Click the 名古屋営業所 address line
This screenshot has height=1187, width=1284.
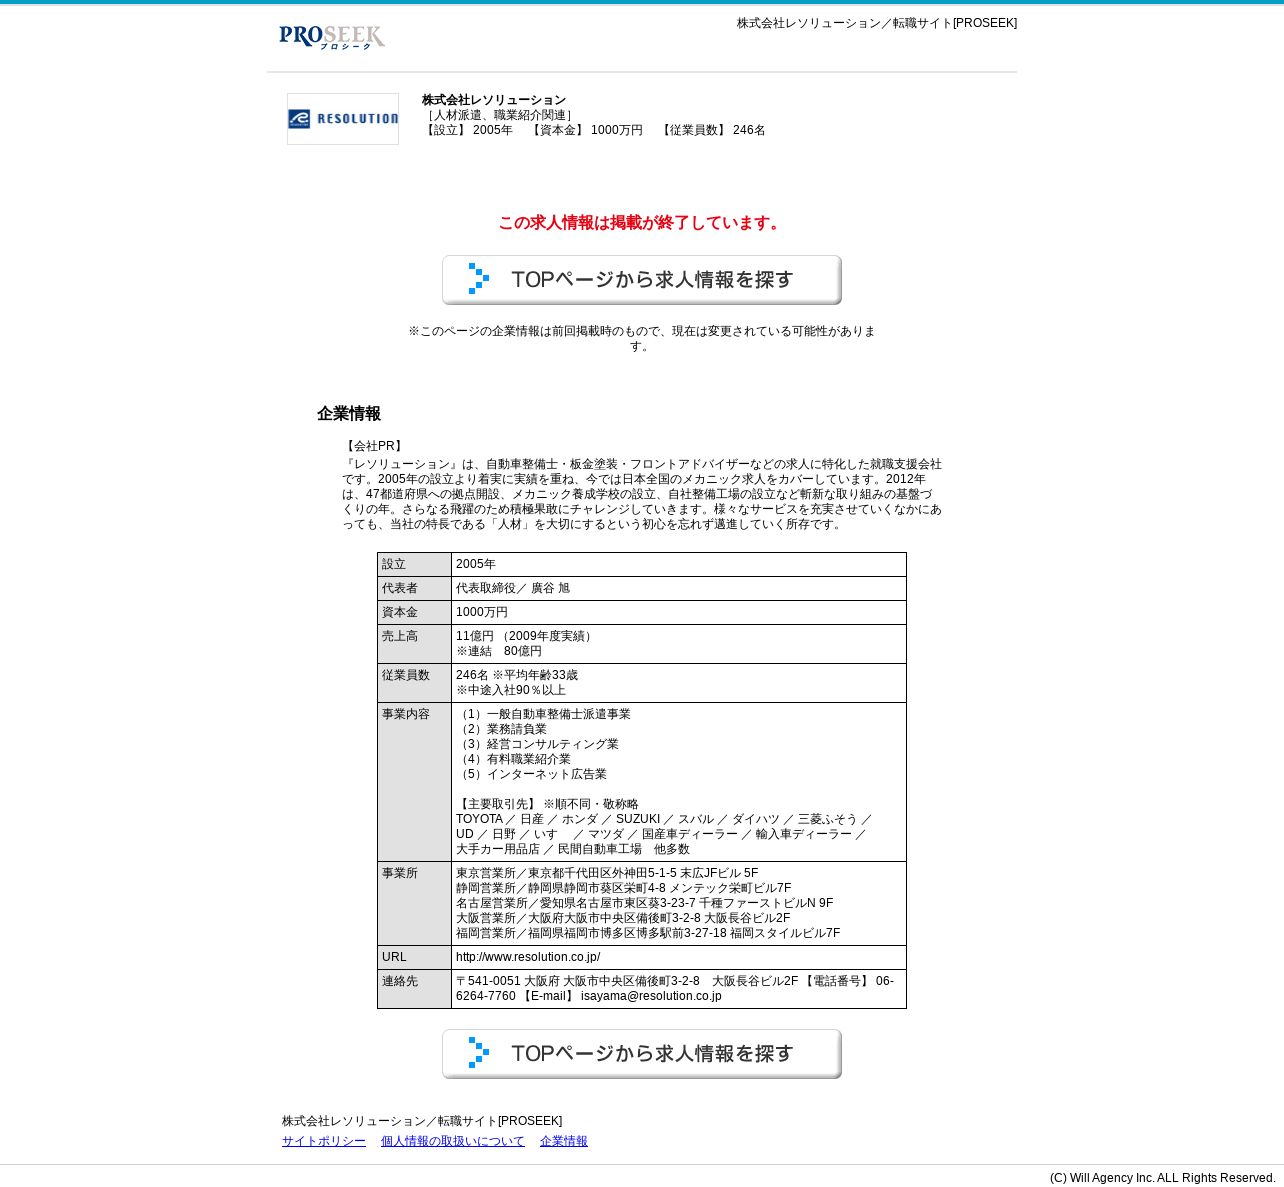click(x=645, y=903)
